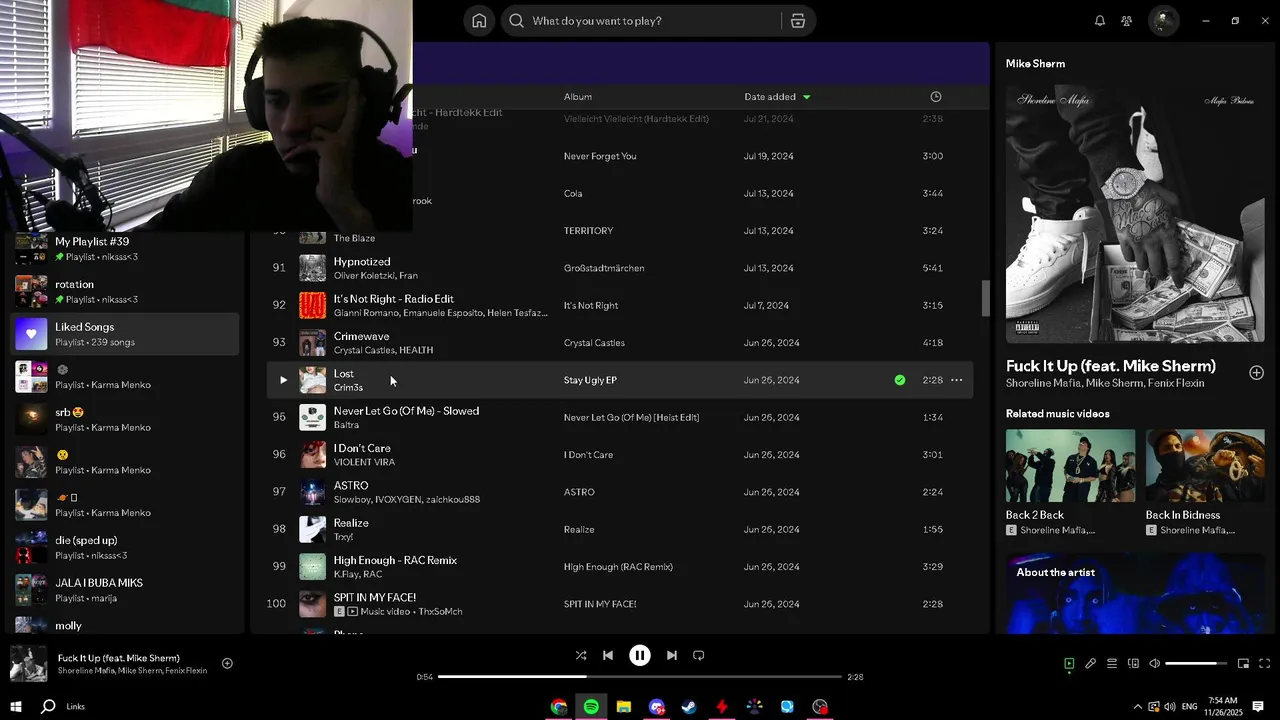This screenshot has width=1280, height=720.
Task: Open the srb playlist by Karma Menko
Action: (x=126, y=419)
